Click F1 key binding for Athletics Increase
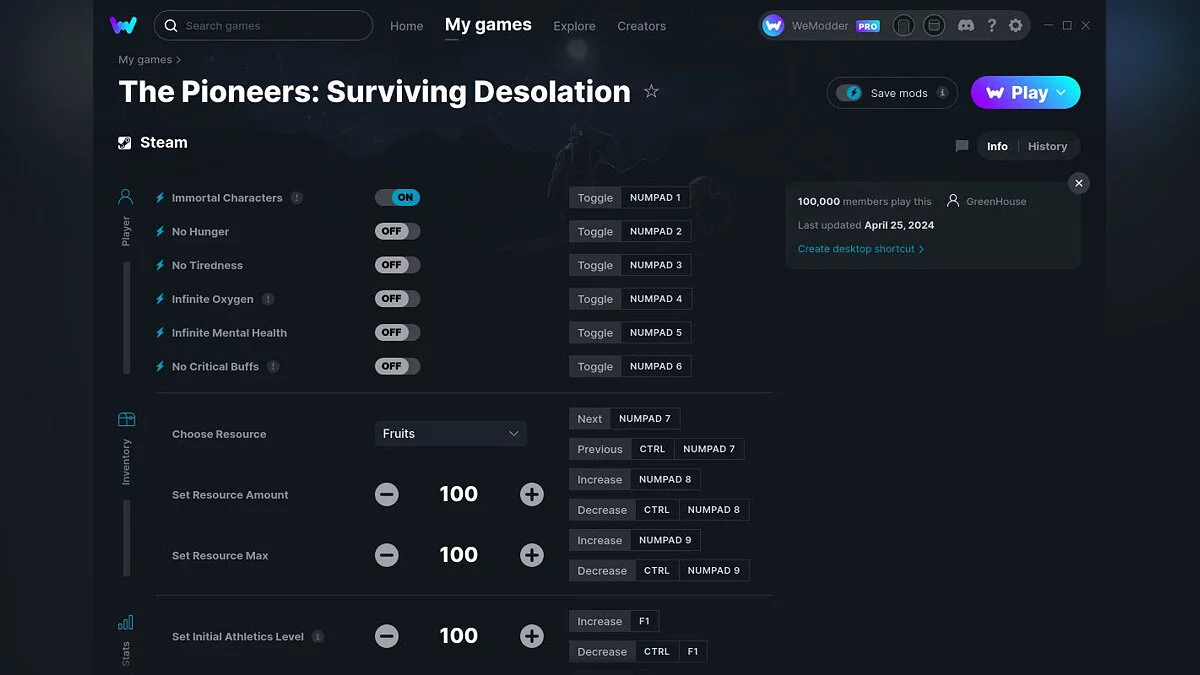Screen dimensions: 1200x675 (644, 622)
